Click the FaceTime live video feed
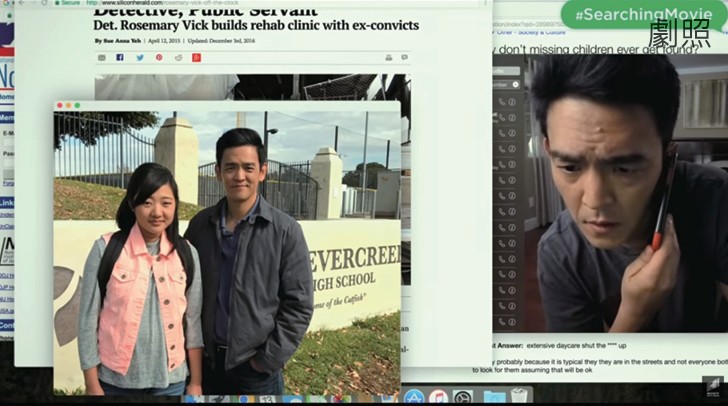 (x=627, y=193)
